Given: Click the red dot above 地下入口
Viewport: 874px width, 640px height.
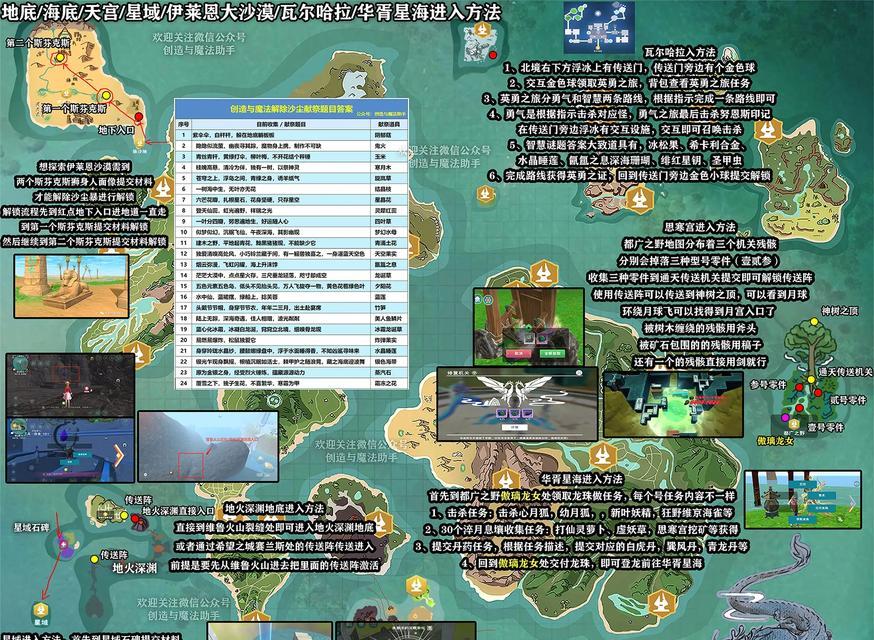Looking at the screenshot, I should 139,117.
